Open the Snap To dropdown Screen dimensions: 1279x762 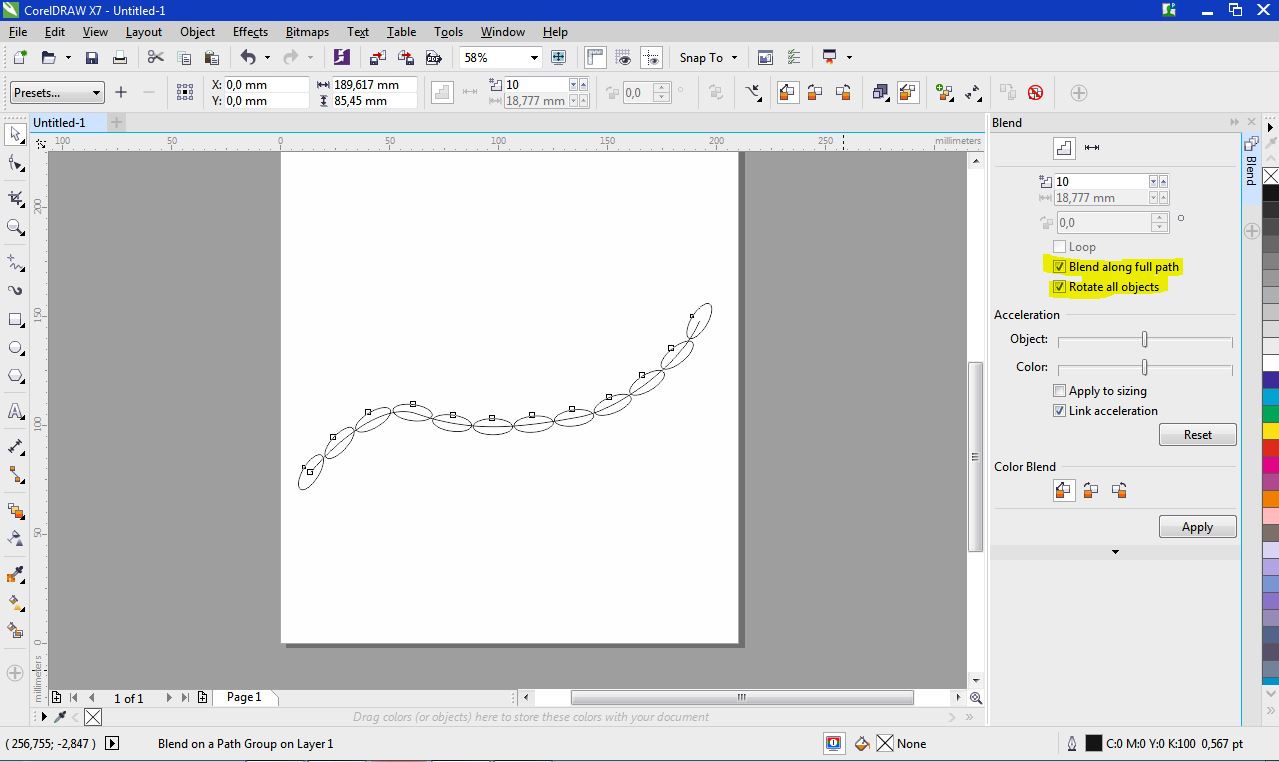pos(707,58)
